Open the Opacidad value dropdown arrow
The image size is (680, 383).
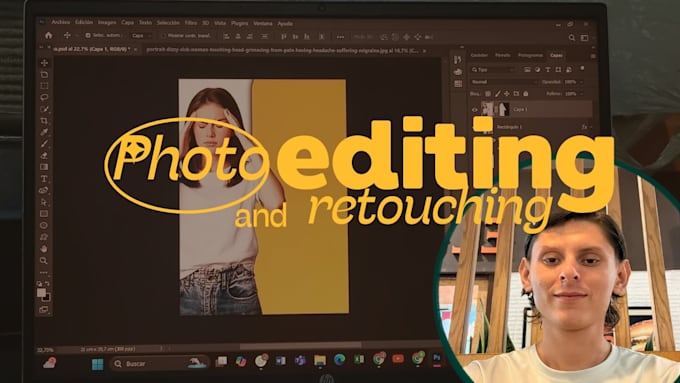[x=581, y=82]
